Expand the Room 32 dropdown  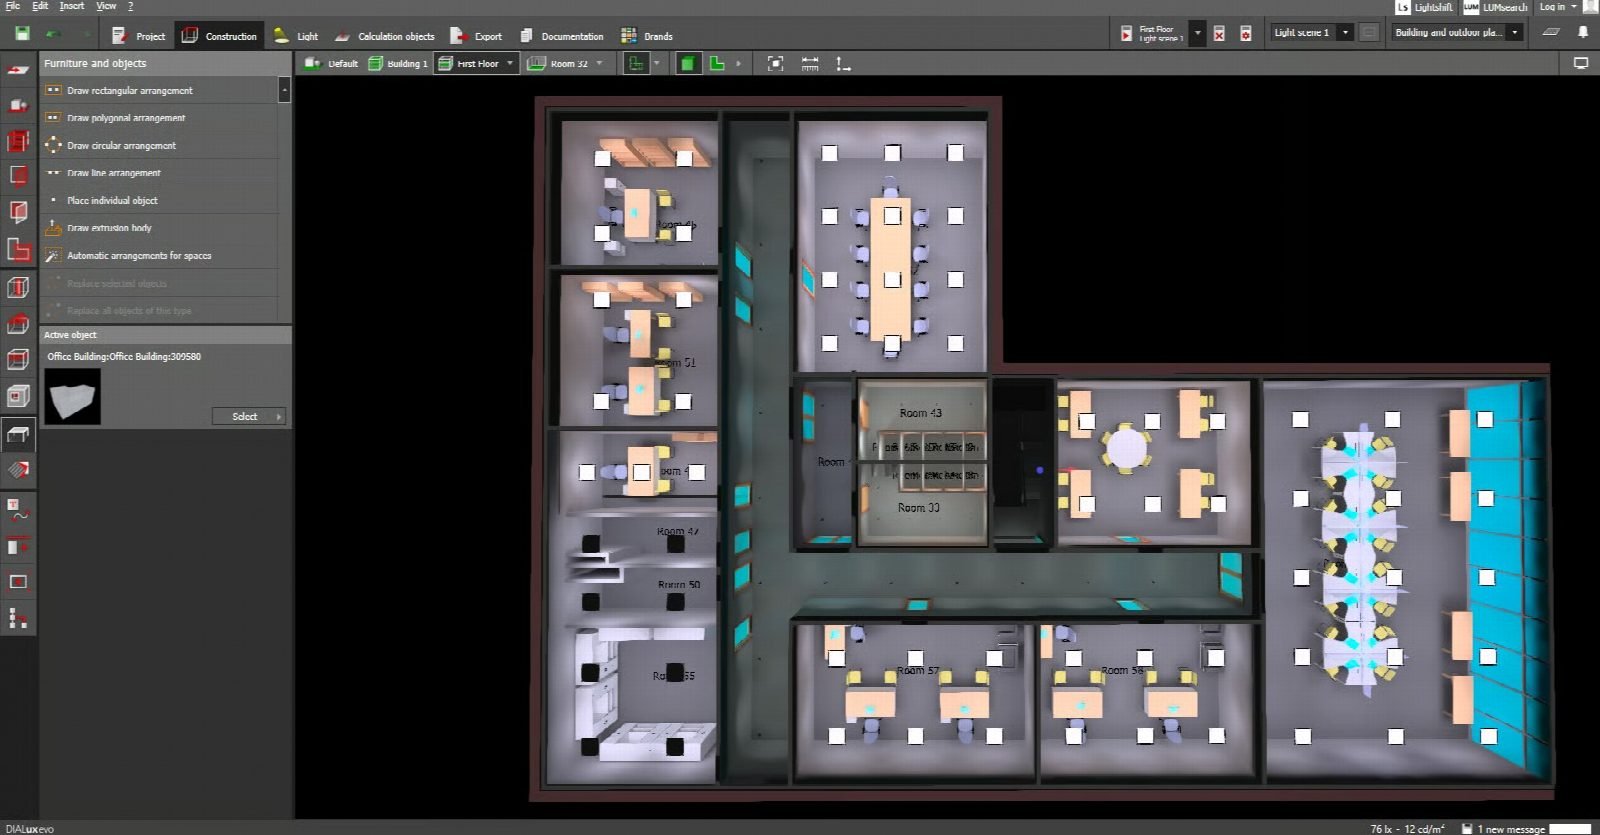pos(599,63)
